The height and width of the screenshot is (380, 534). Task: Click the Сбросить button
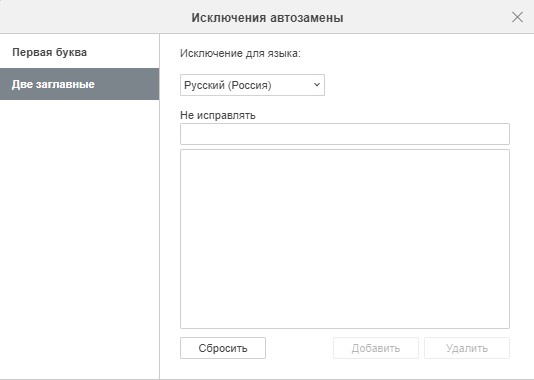point(223,348)
